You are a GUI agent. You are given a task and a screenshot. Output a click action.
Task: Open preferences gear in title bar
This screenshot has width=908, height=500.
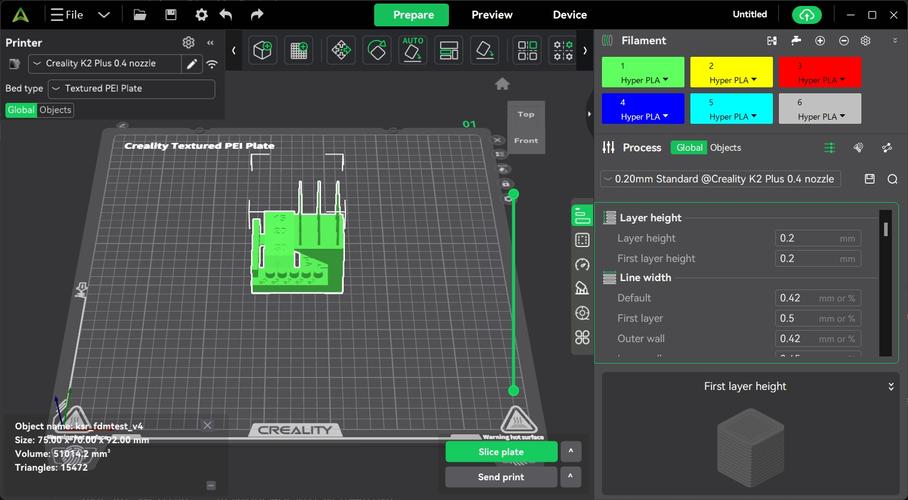point(201,15)
